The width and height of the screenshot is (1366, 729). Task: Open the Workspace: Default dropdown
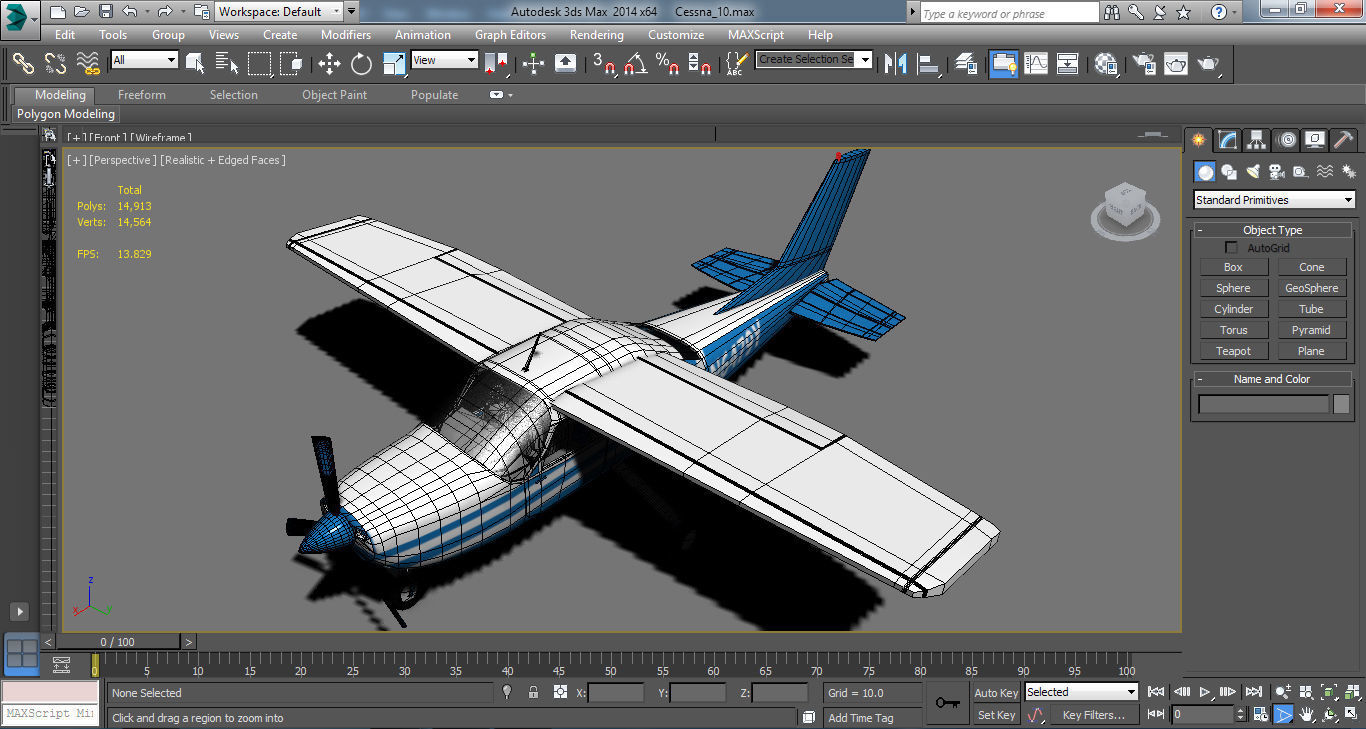(x=280, y=12)
